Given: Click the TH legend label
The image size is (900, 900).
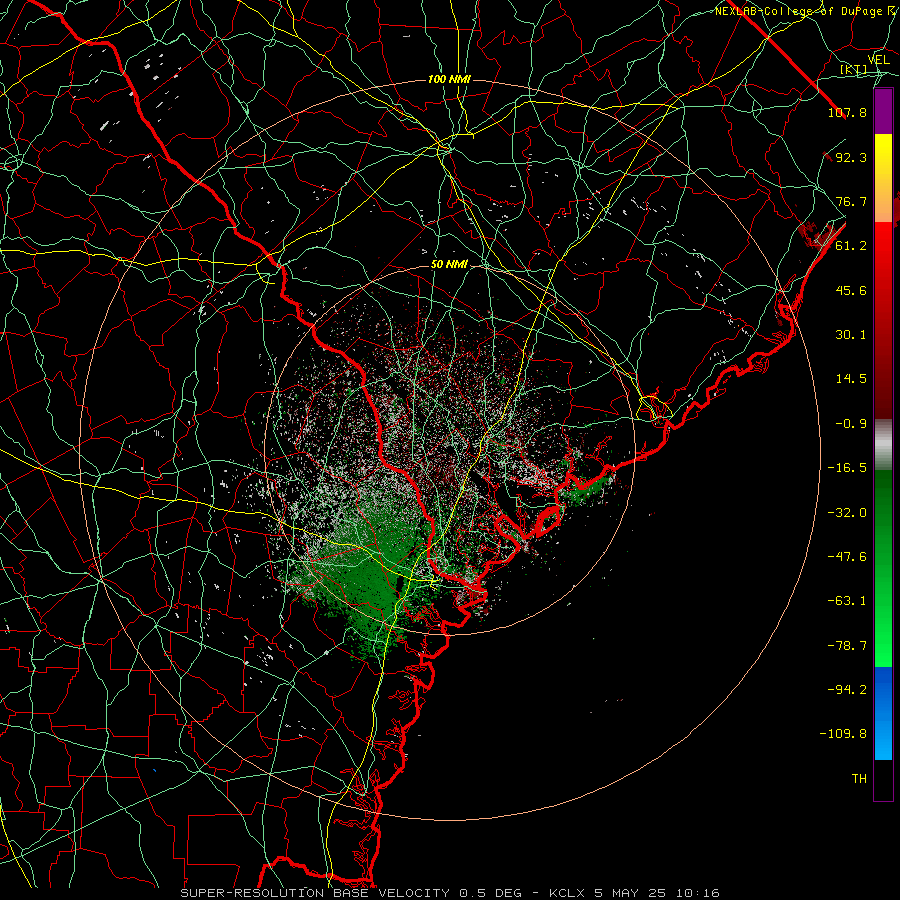Looking at the screenshot, I should pyautogui.click(x=859, y=779).
